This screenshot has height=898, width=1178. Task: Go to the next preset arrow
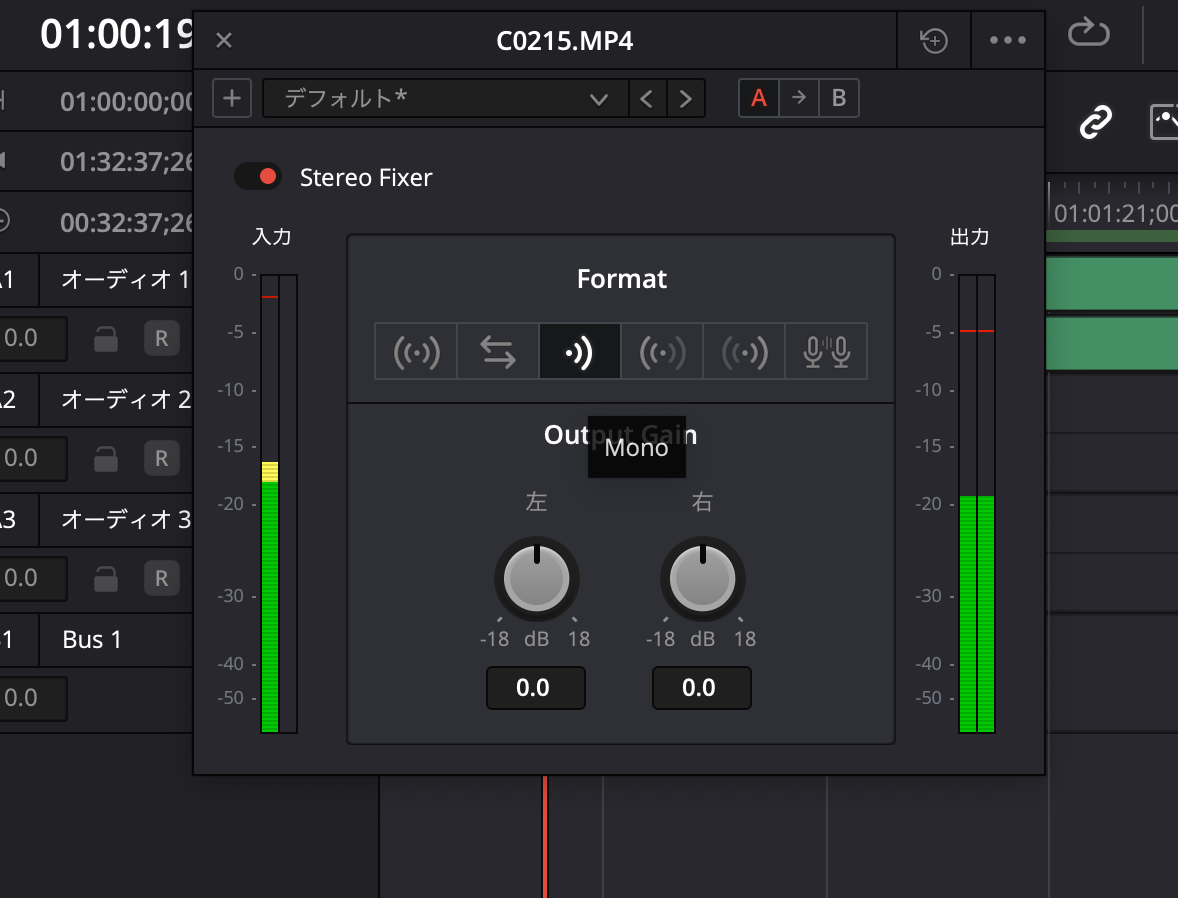click(686, 98)
